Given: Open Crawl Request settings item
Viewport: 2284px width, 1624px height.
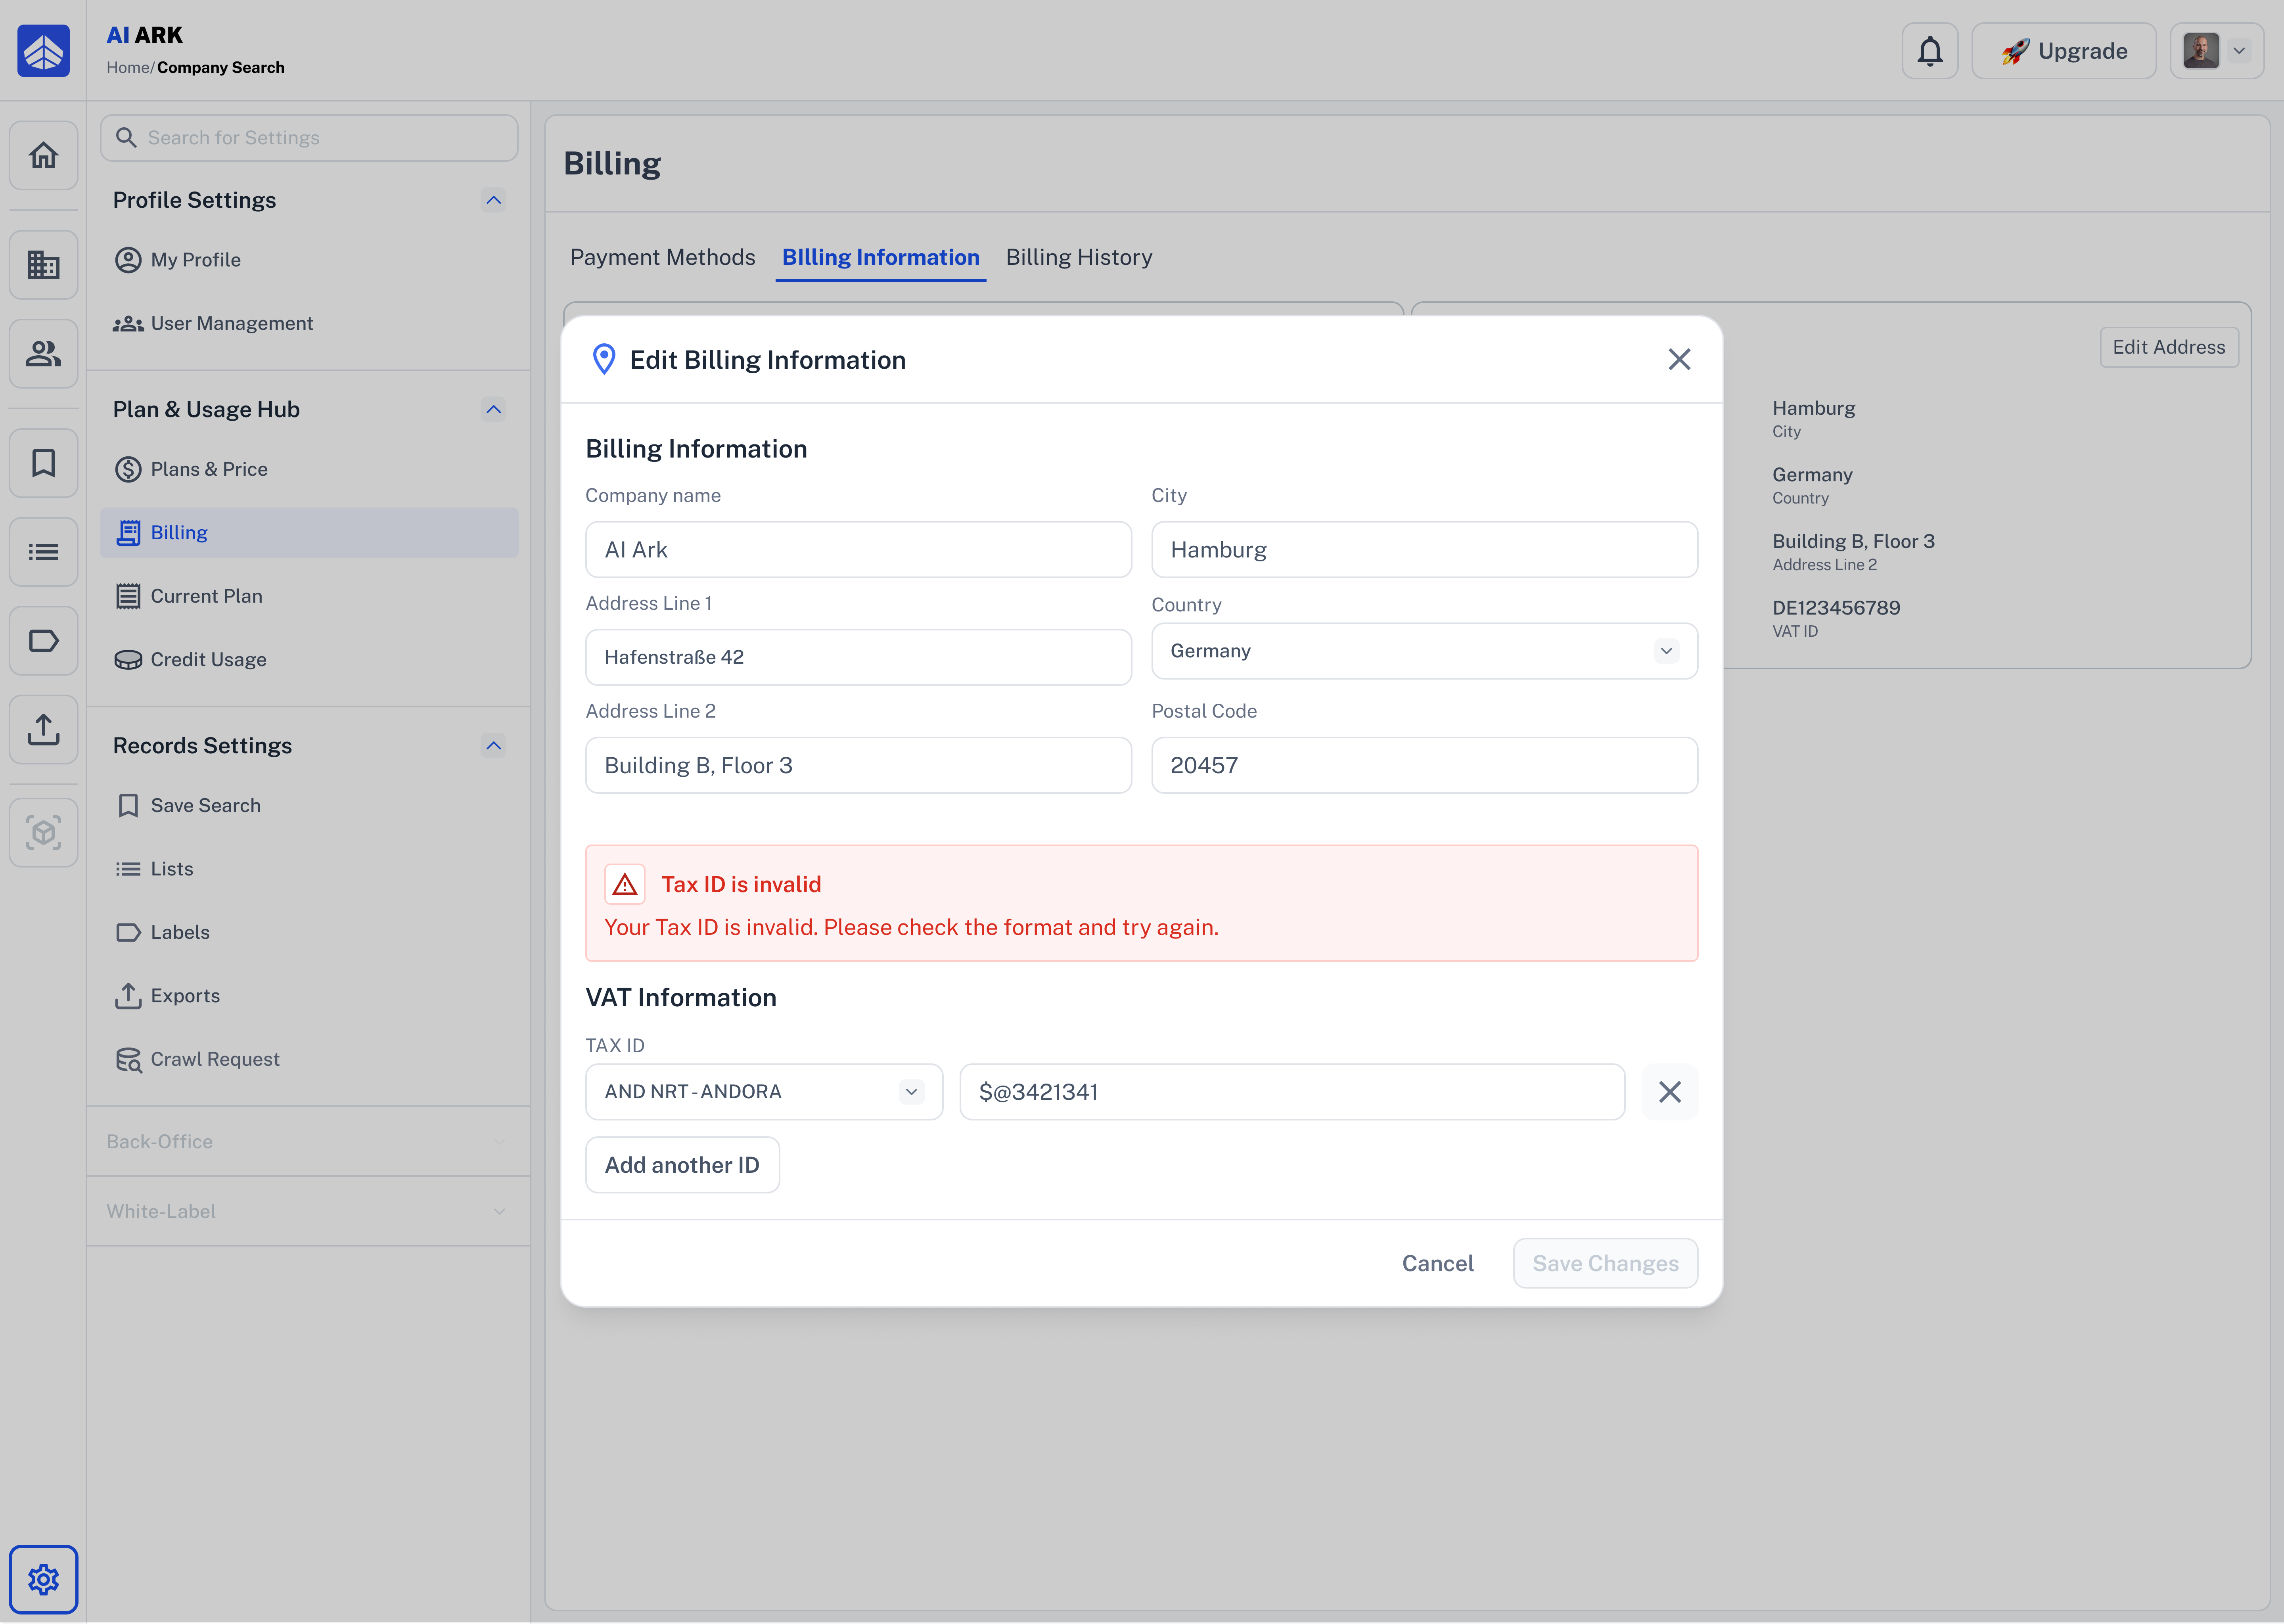Looking at the screenshot, I should (x=309, y=1060).
